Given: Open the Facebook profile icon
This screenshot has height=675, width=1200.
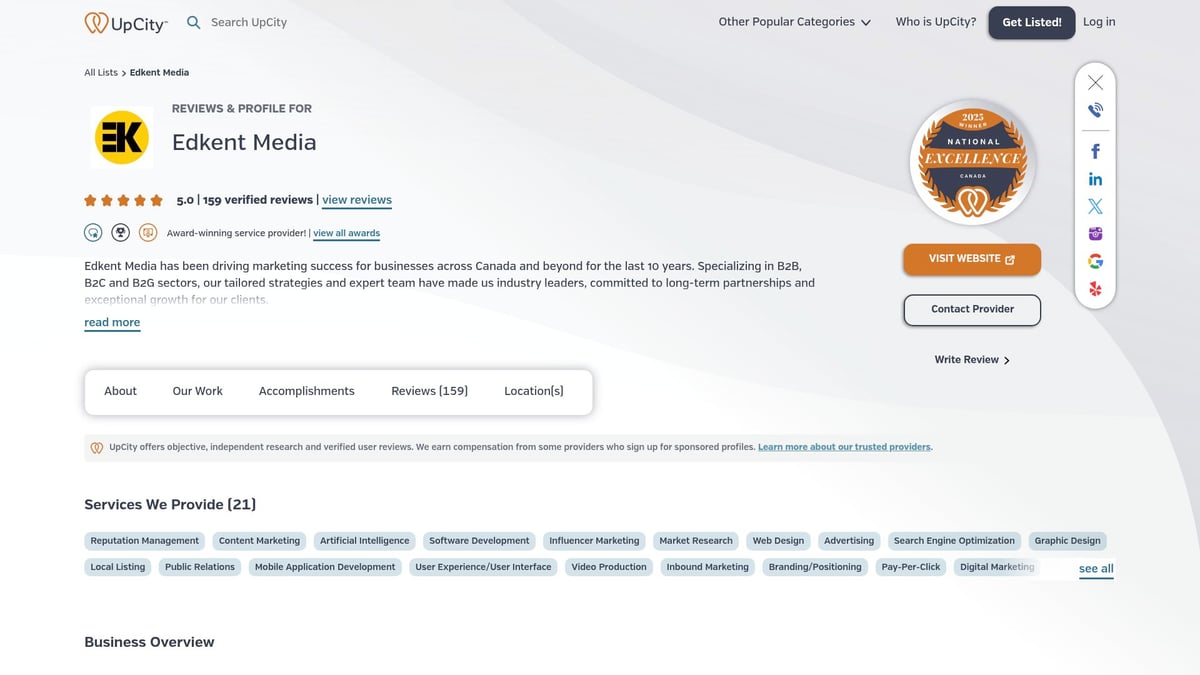Looking at the screenshot, I should click(x=1095, y=151).
